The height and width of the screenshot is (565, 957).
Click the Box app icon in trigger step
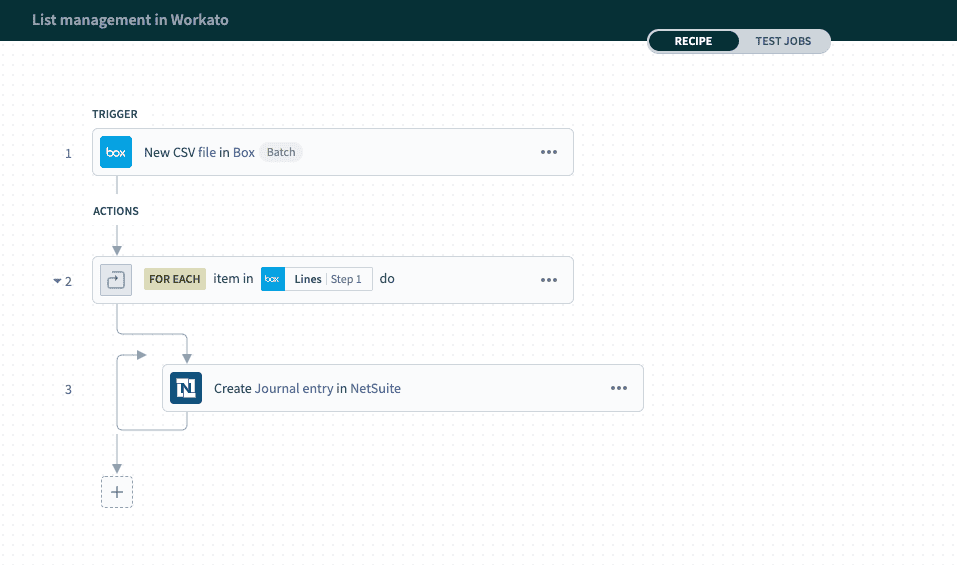[116, 152]
